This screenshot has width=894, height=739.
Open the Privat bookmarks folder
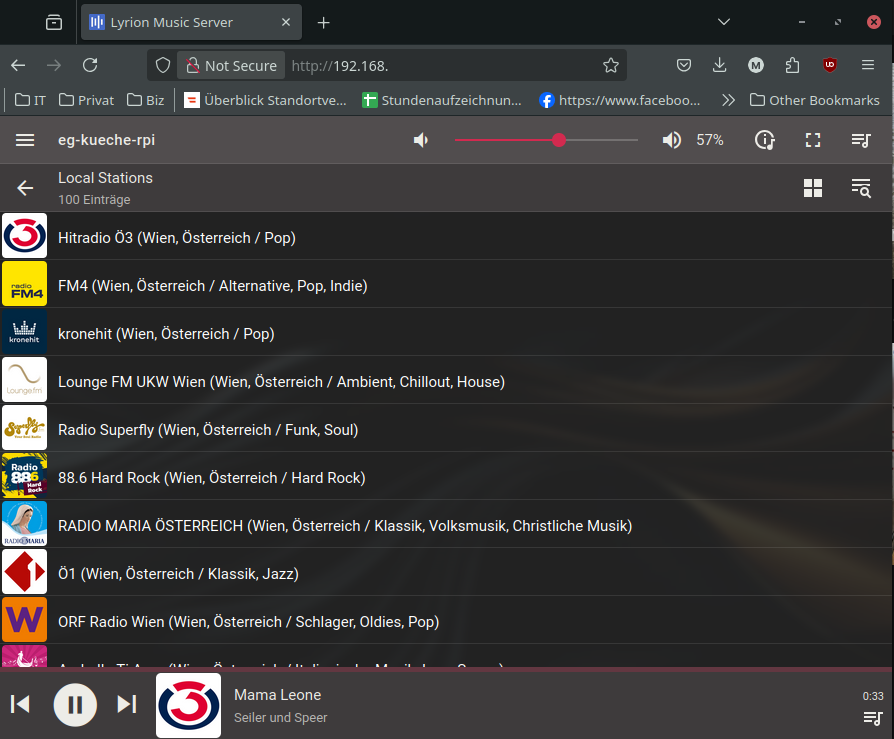click(x=87, y=100)
